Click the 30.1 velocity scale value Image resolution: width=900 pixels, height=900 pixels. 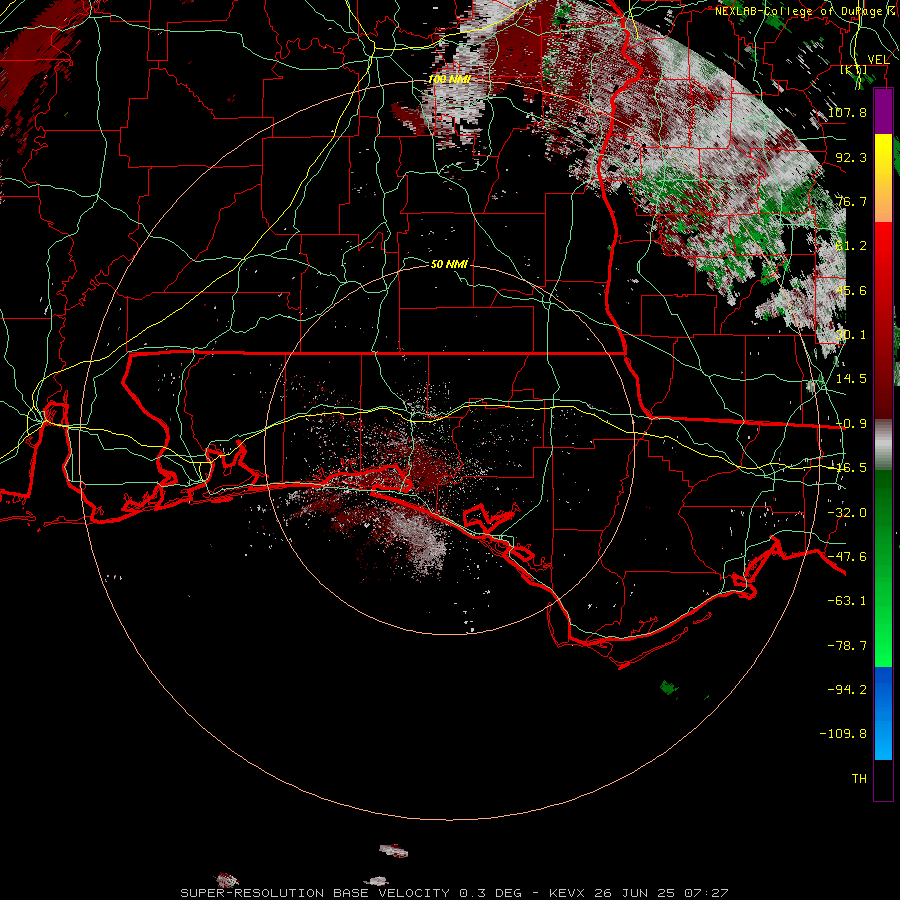point(851,335)
